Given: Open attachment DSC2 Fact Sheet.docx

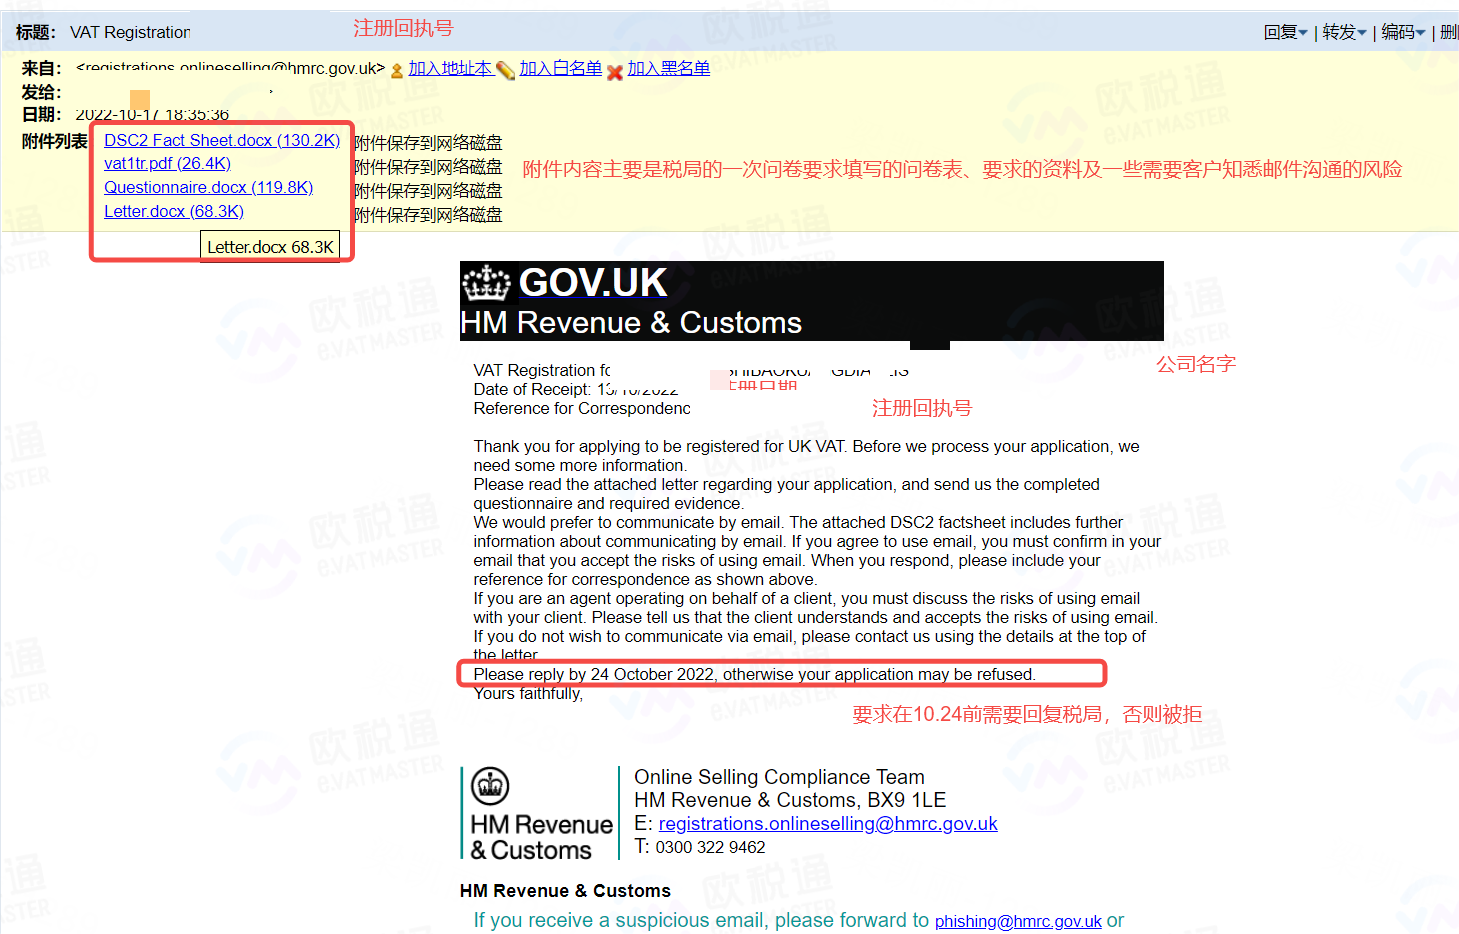Looking at the screenshot, I should point(222,140).
